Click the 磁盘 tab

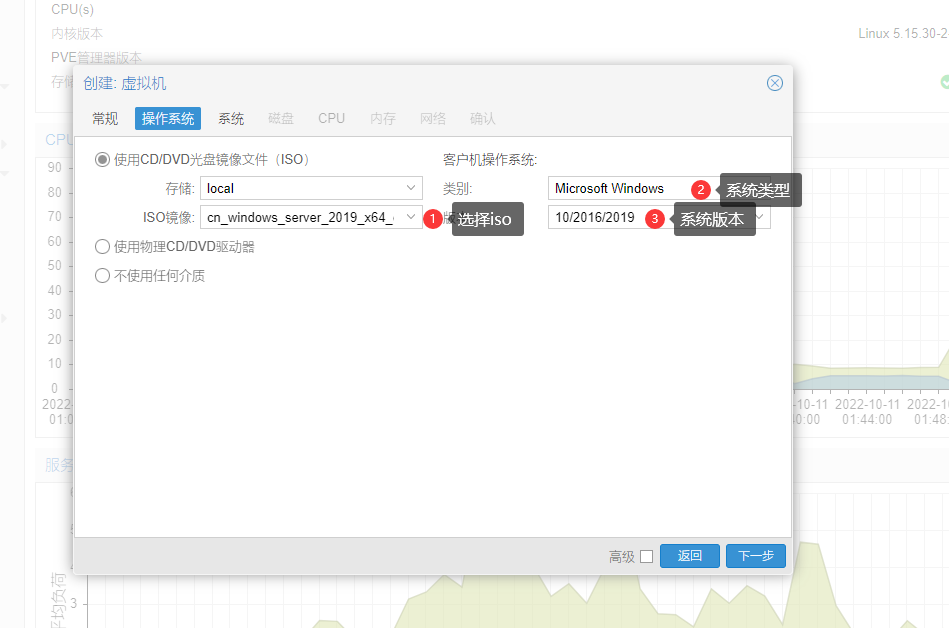[x=281, y=119]
